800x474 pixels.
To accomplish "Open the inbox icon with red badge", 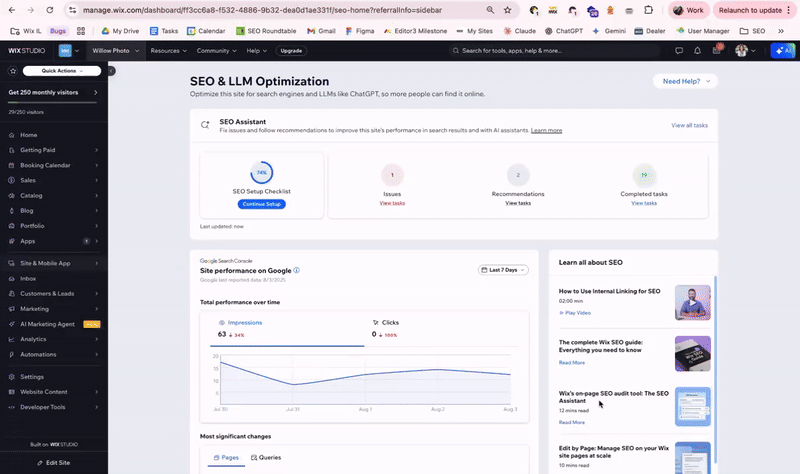I will tap(717, 50).
